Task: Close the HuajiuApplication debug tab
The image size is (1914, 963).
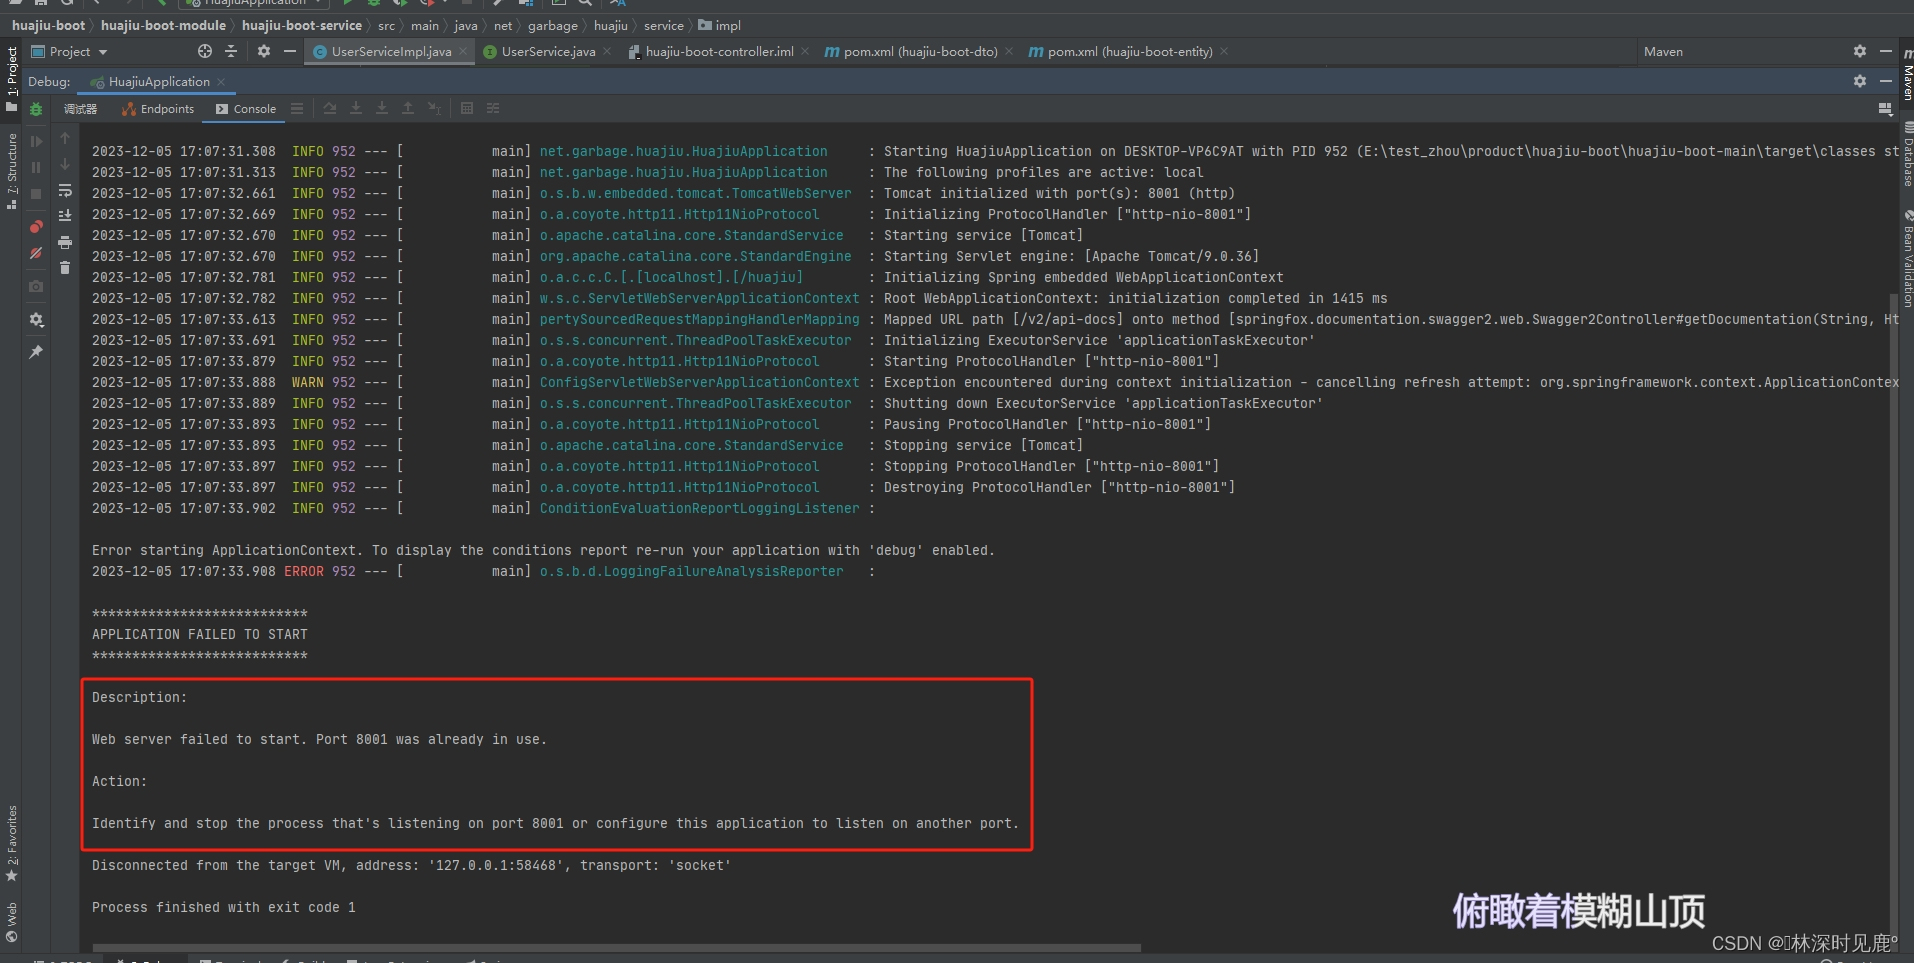Action: 221,82
